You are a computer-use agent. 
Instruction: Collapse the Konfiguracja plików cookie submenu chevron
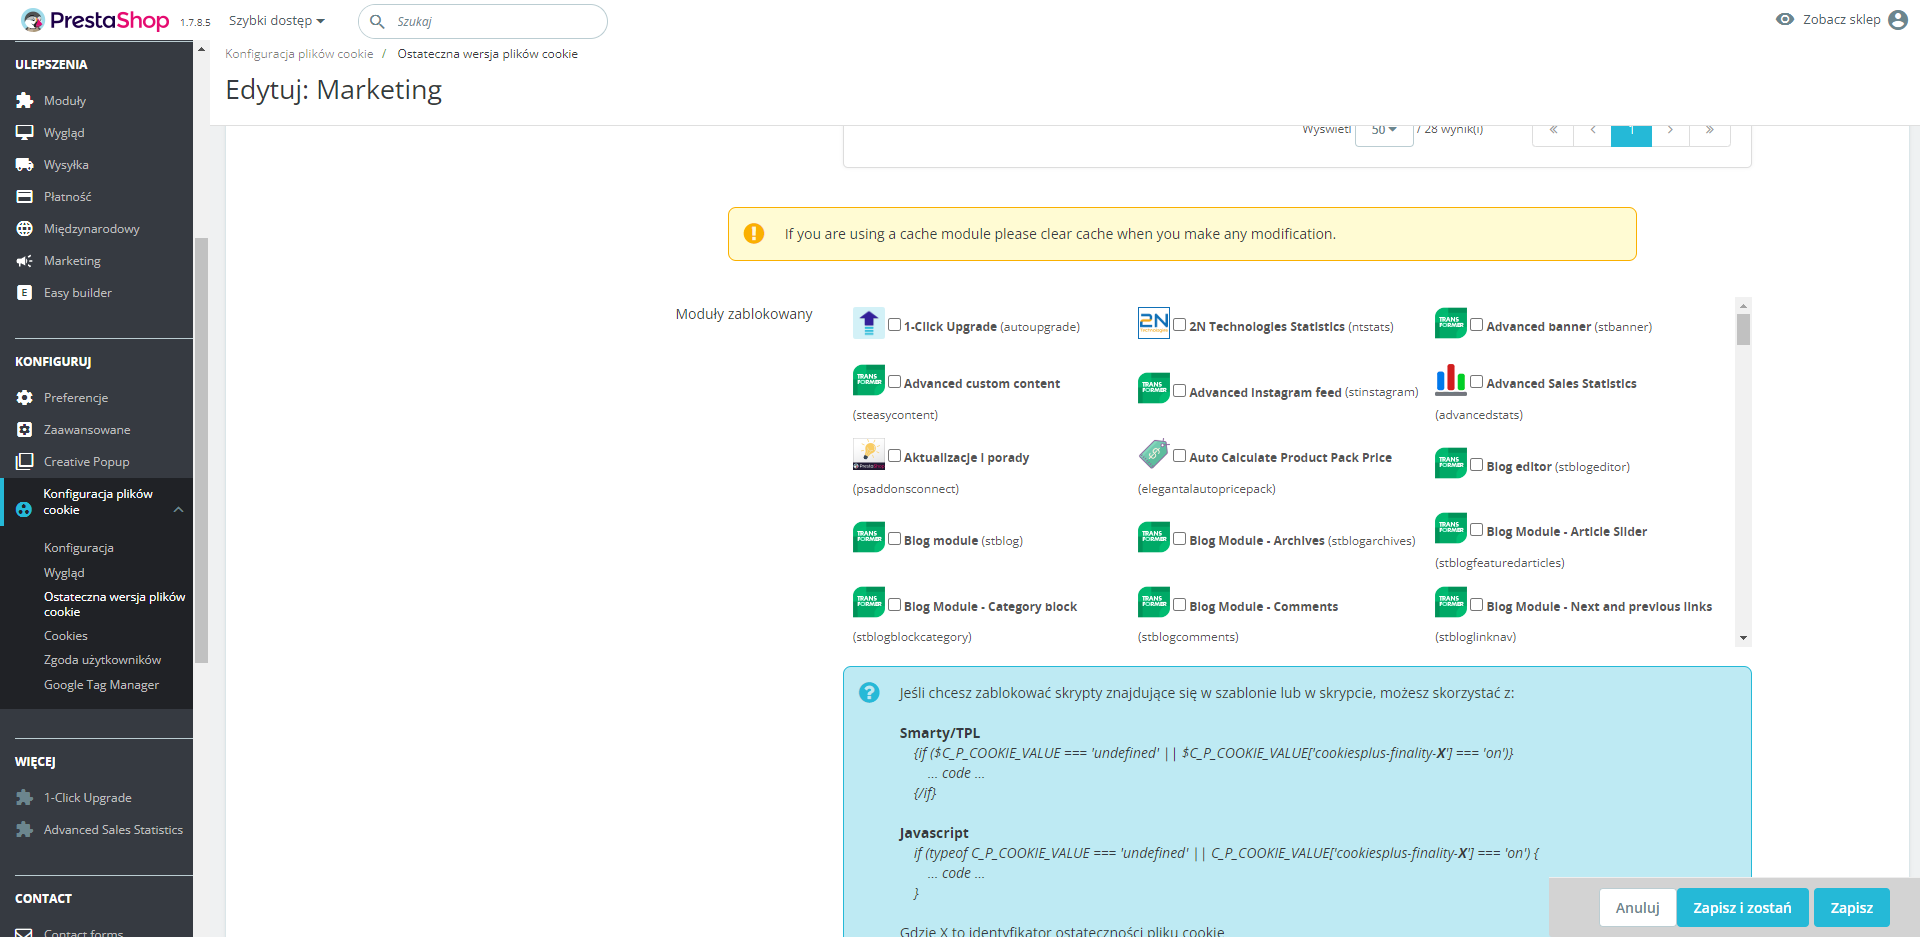(178, 510)
